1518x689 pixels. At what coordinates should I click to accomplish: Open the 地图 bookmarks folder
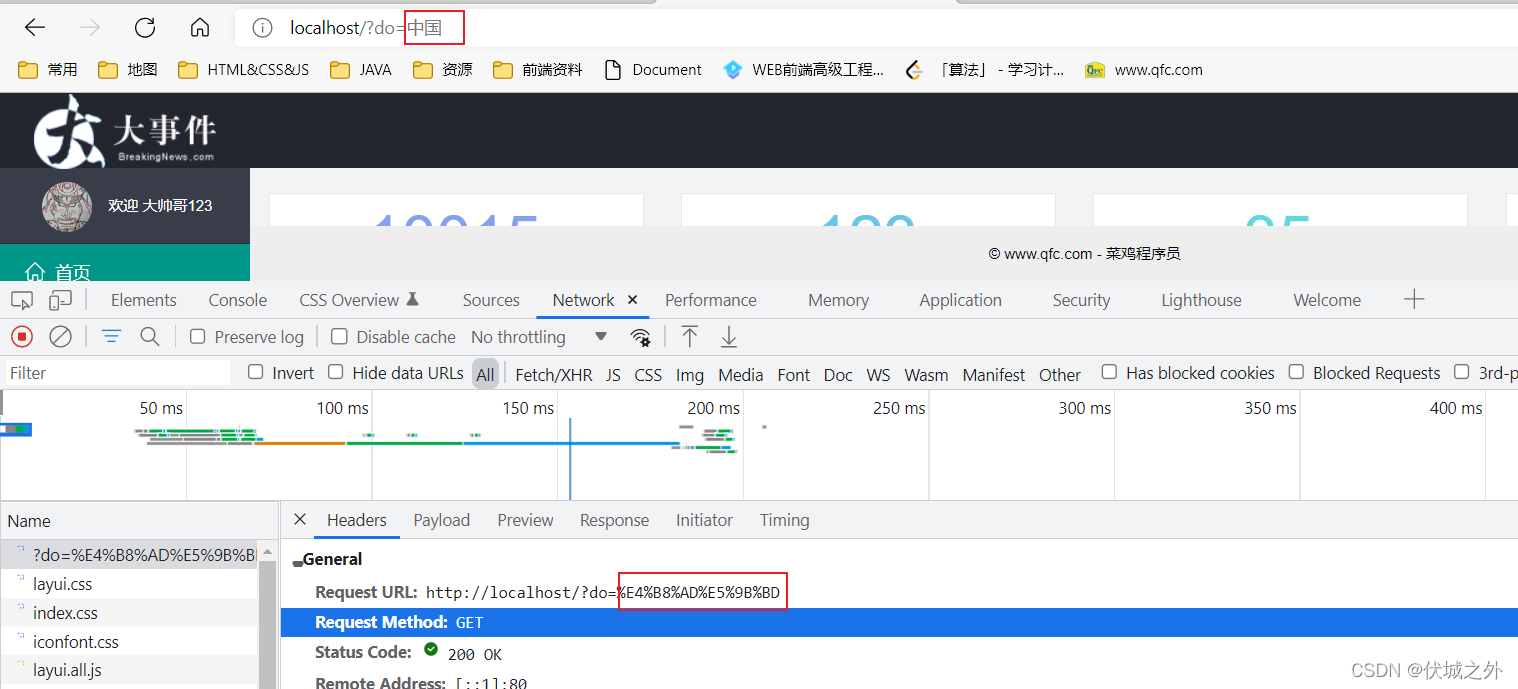point(128,70)
